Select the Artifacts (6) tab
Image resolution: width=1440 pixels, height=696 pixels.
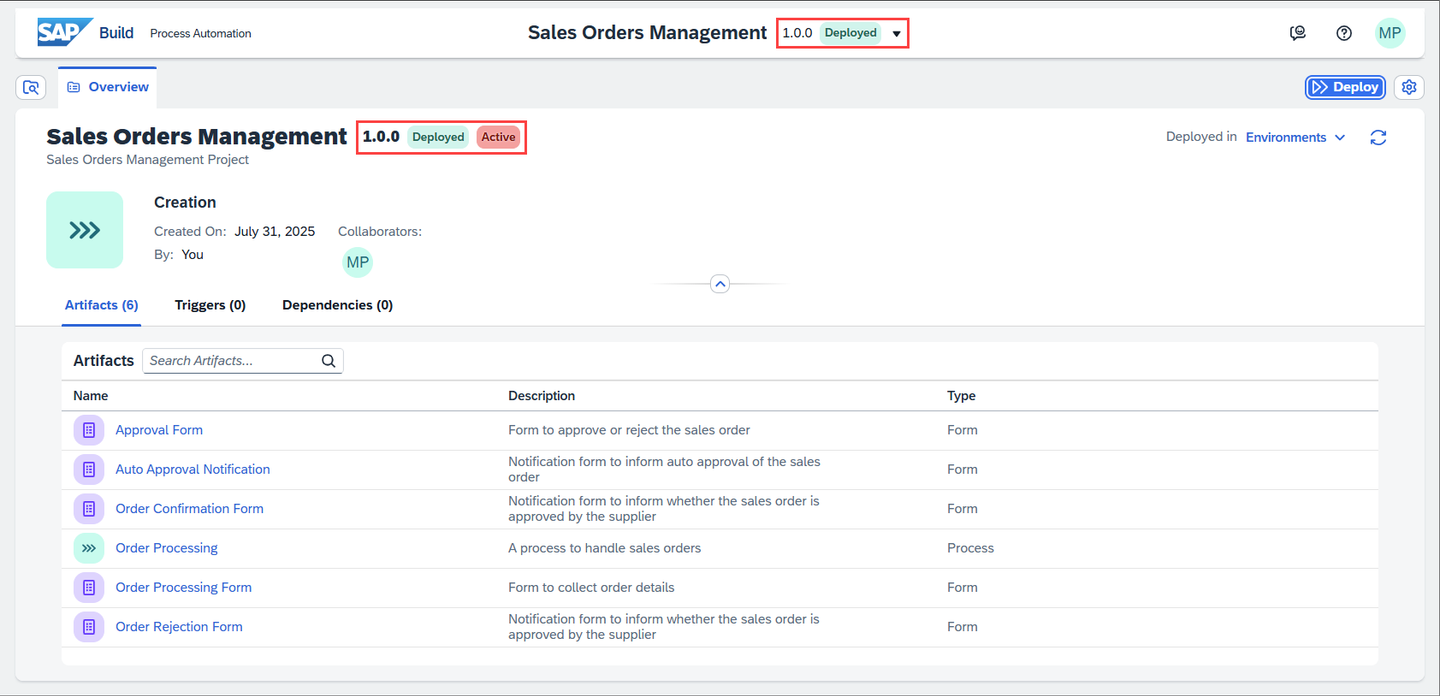[101, 305]
